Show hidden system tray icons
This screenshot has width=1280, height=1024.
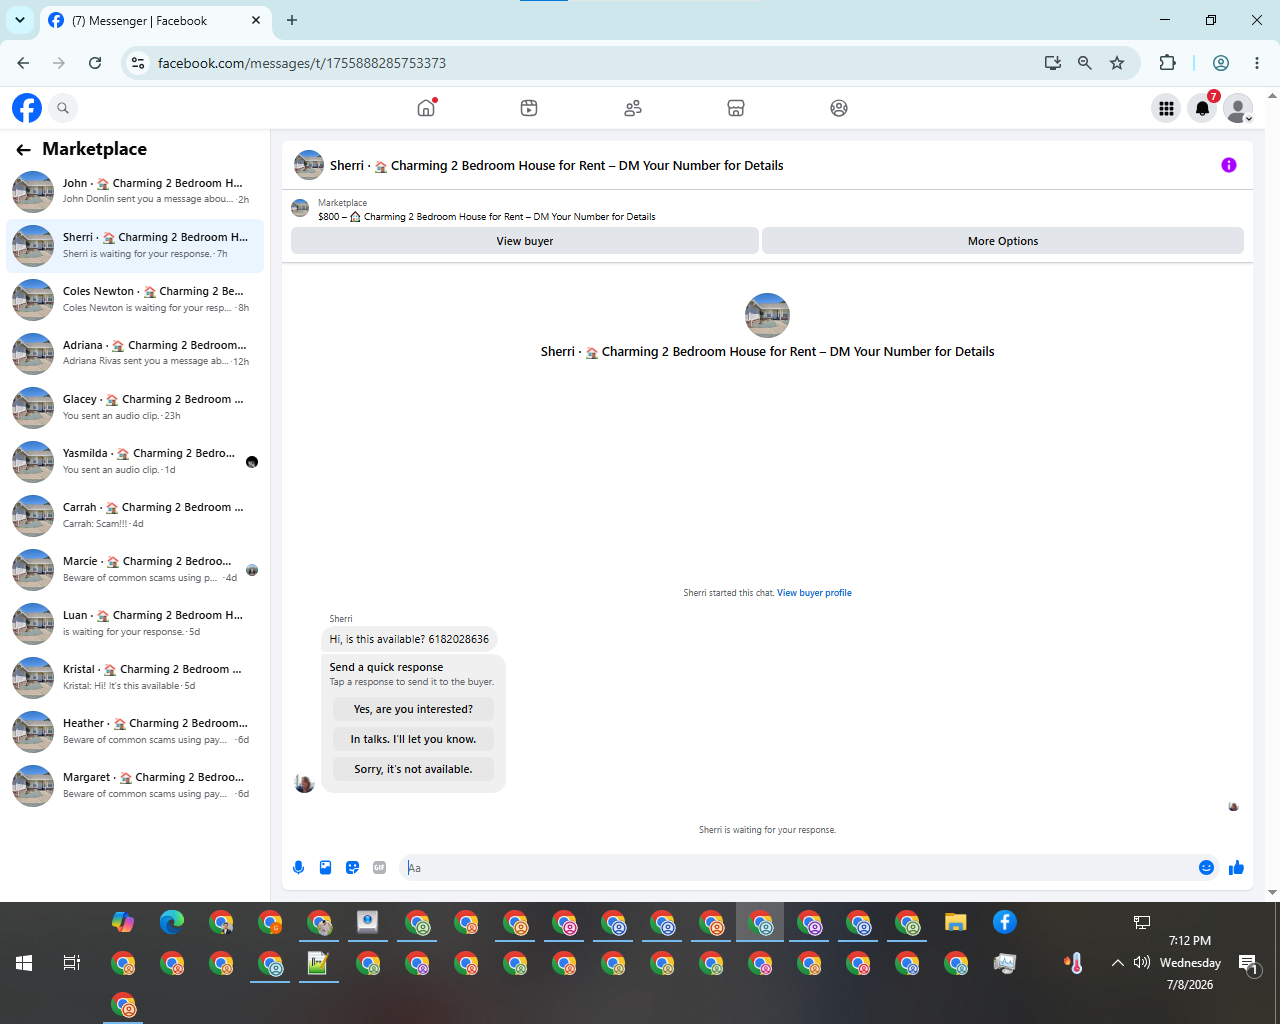coord(1117,963)
